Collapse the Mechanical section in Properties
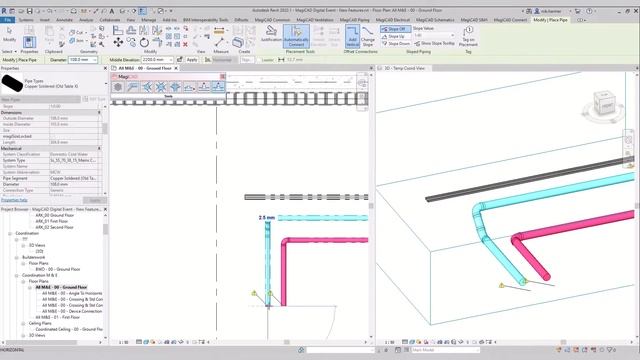The image size is (640, 360). pos(99,149)
